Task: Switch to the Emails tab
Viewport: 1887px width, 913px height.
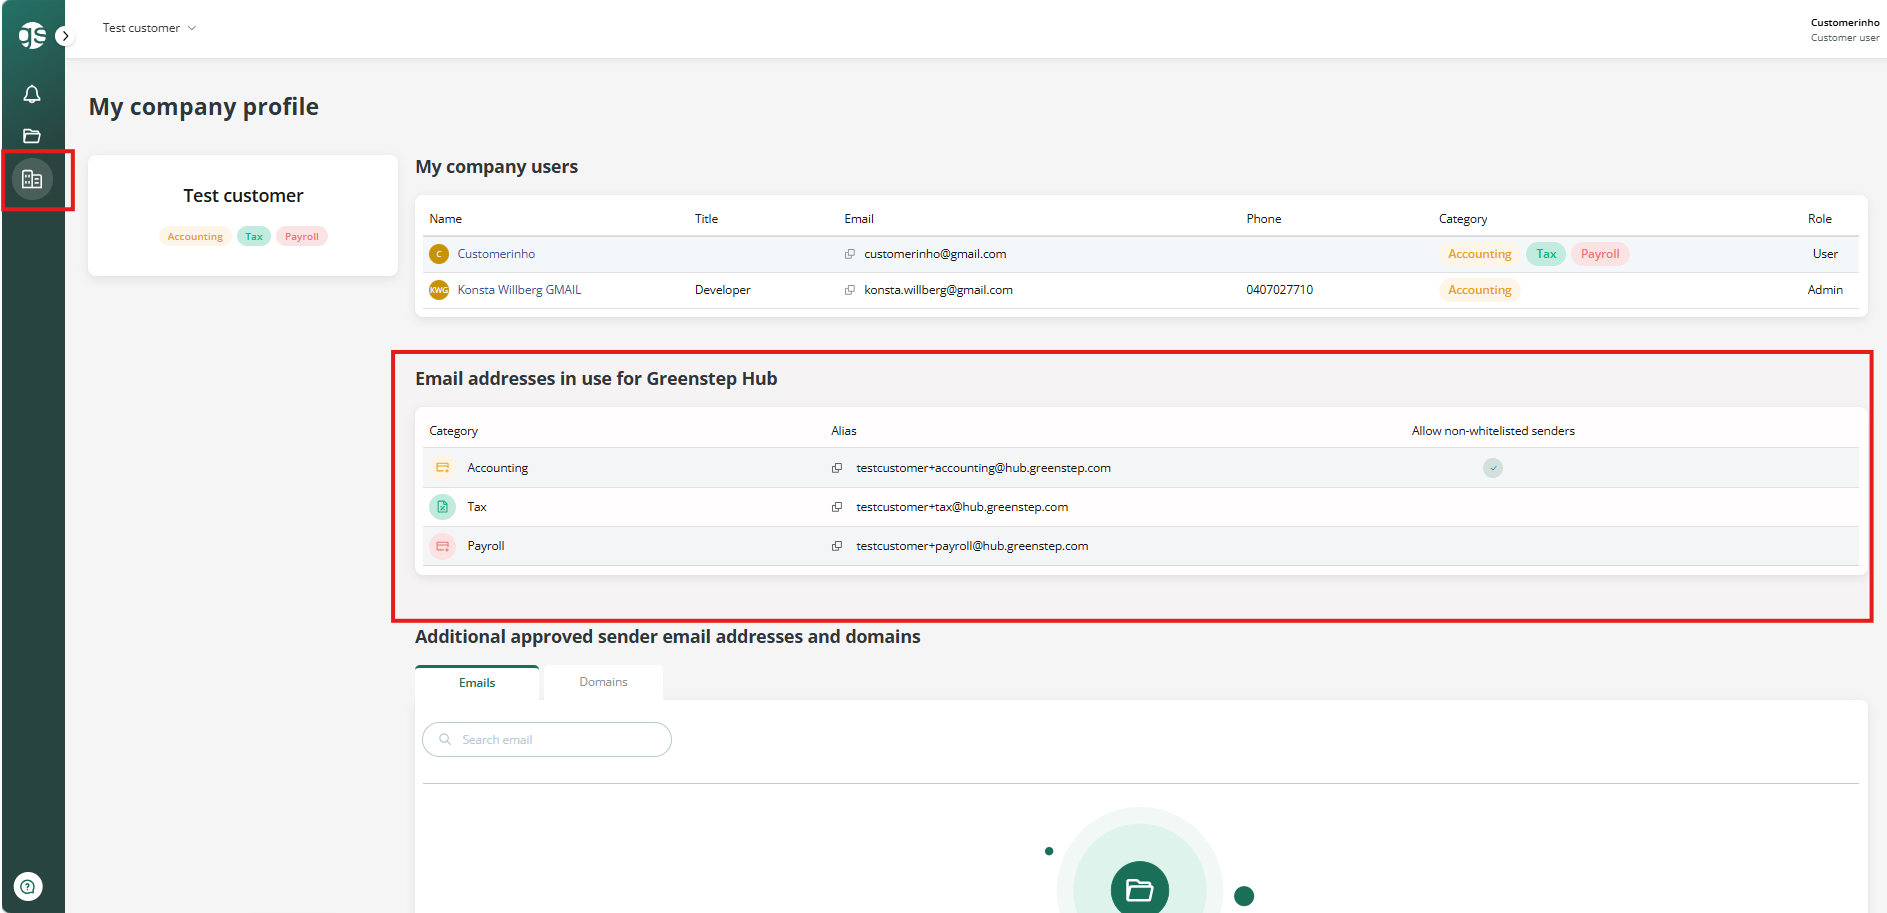Action: (477, 683)
